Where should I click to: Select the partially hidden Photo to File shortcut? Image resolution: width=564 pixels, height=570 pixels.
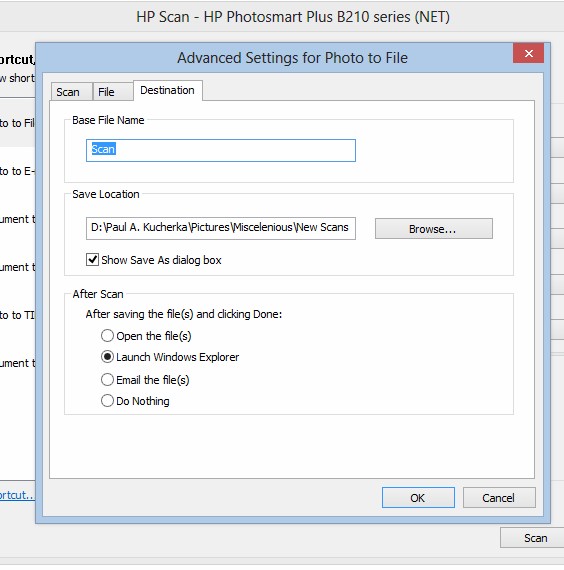[x=17, y=123]
